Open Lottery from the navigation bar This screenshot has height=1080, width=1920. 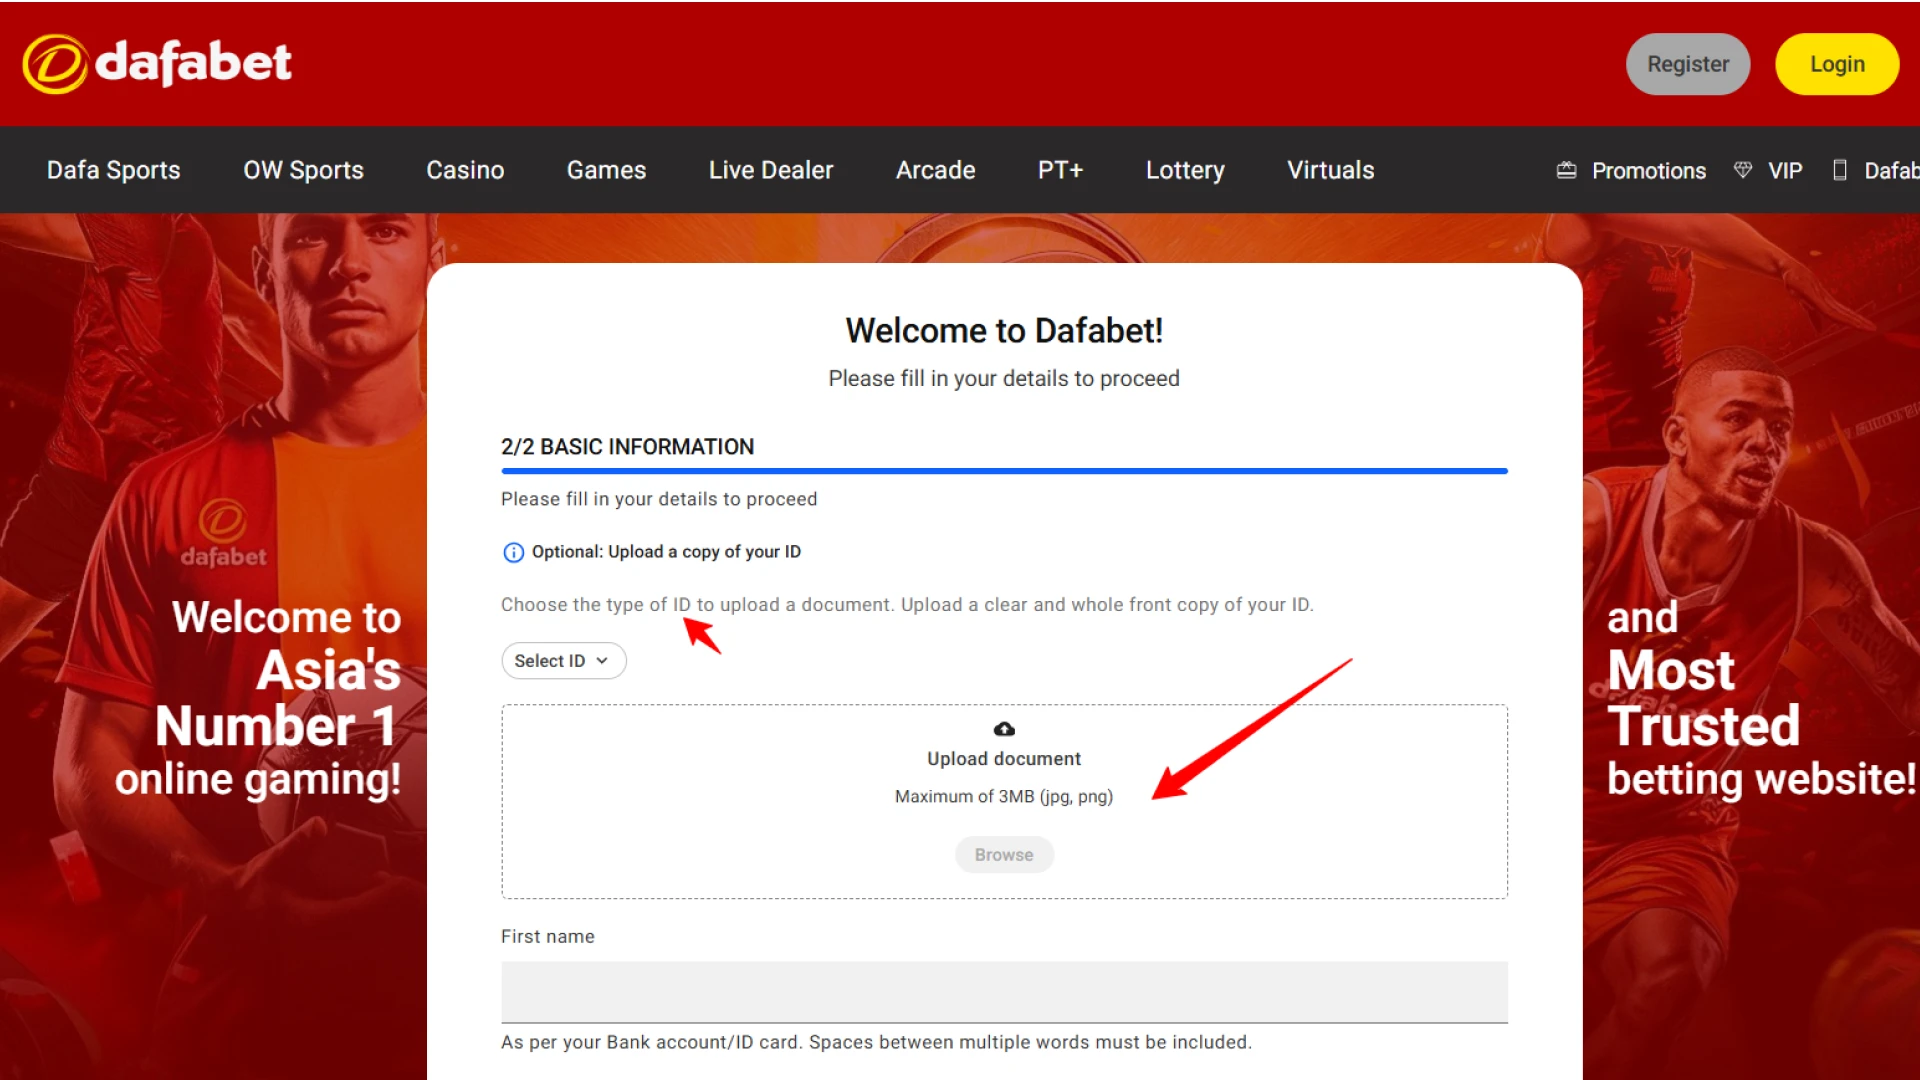[x=1184, y=170]
